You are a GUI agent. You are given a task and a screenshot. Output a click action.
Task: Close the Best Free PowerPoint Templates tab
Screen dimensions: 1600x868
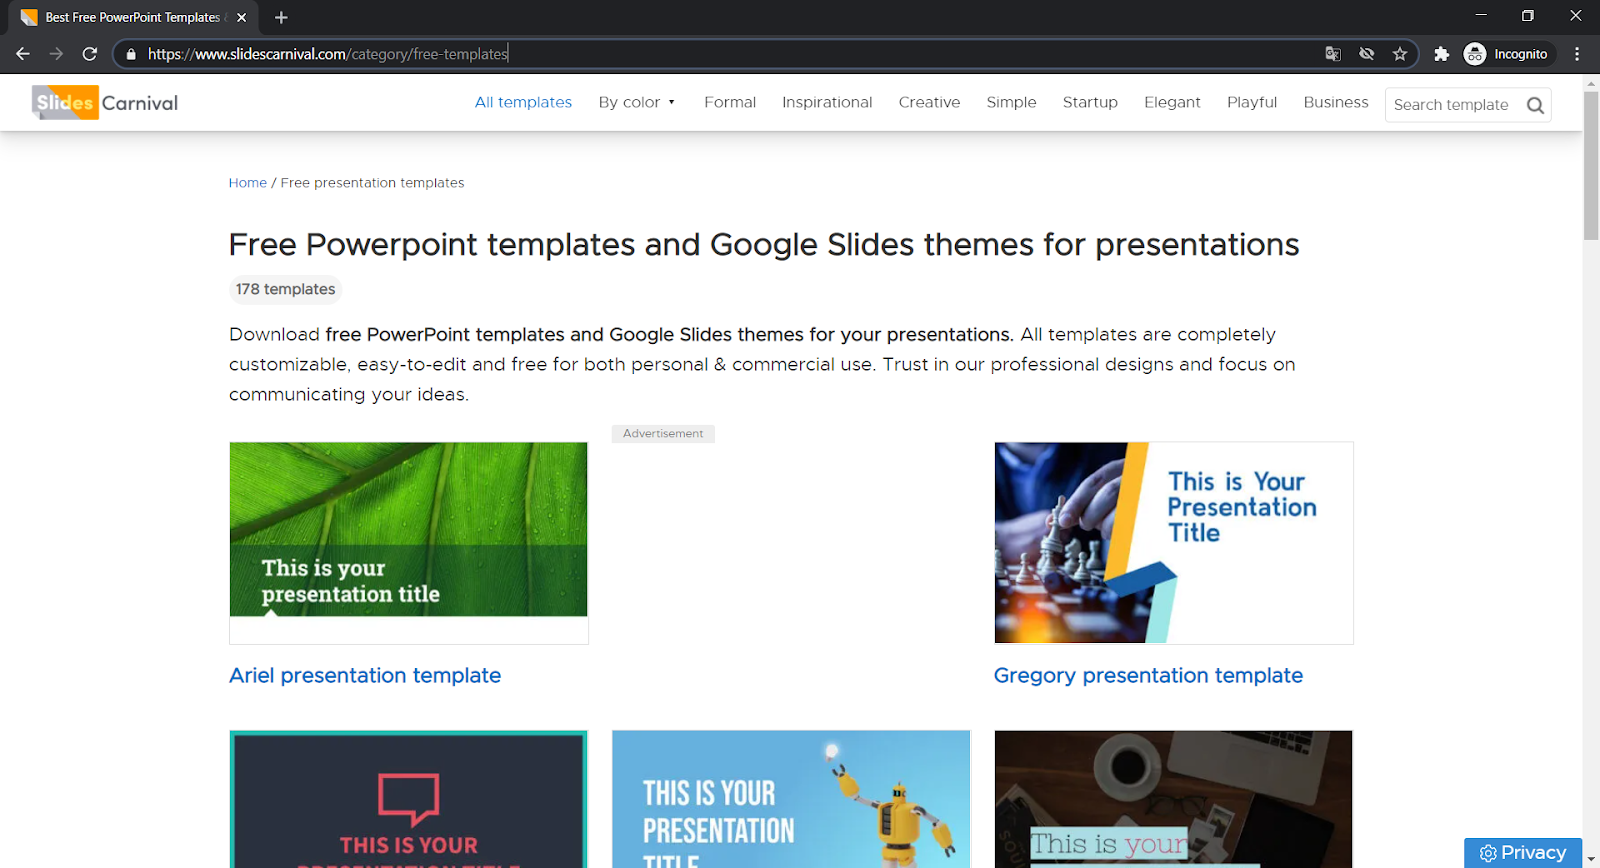(241, 17)
